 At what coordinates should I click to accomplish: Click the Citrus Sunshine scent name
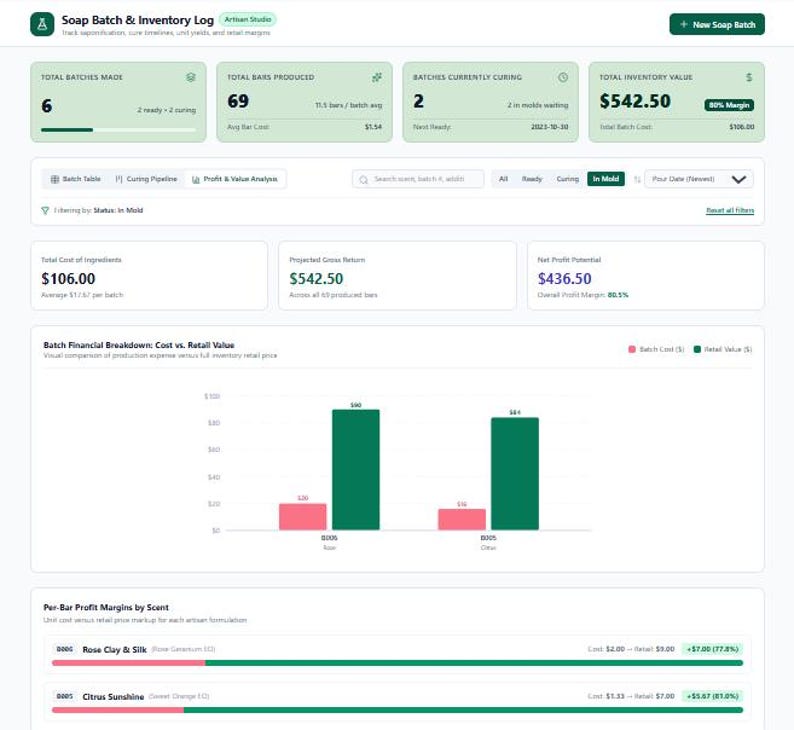[x=113, y=697]
